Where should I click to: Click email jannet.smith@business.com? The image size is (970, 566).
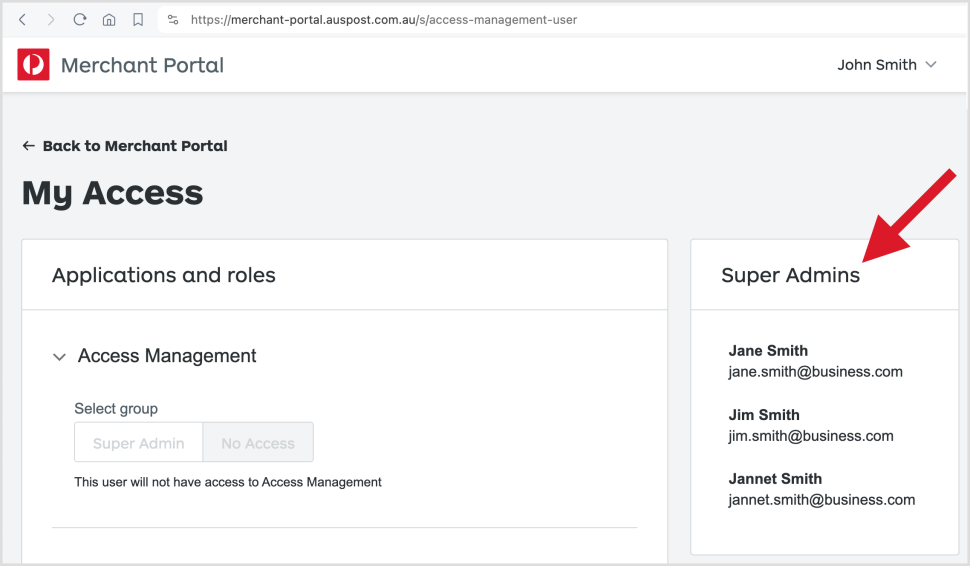click(822, 500)
